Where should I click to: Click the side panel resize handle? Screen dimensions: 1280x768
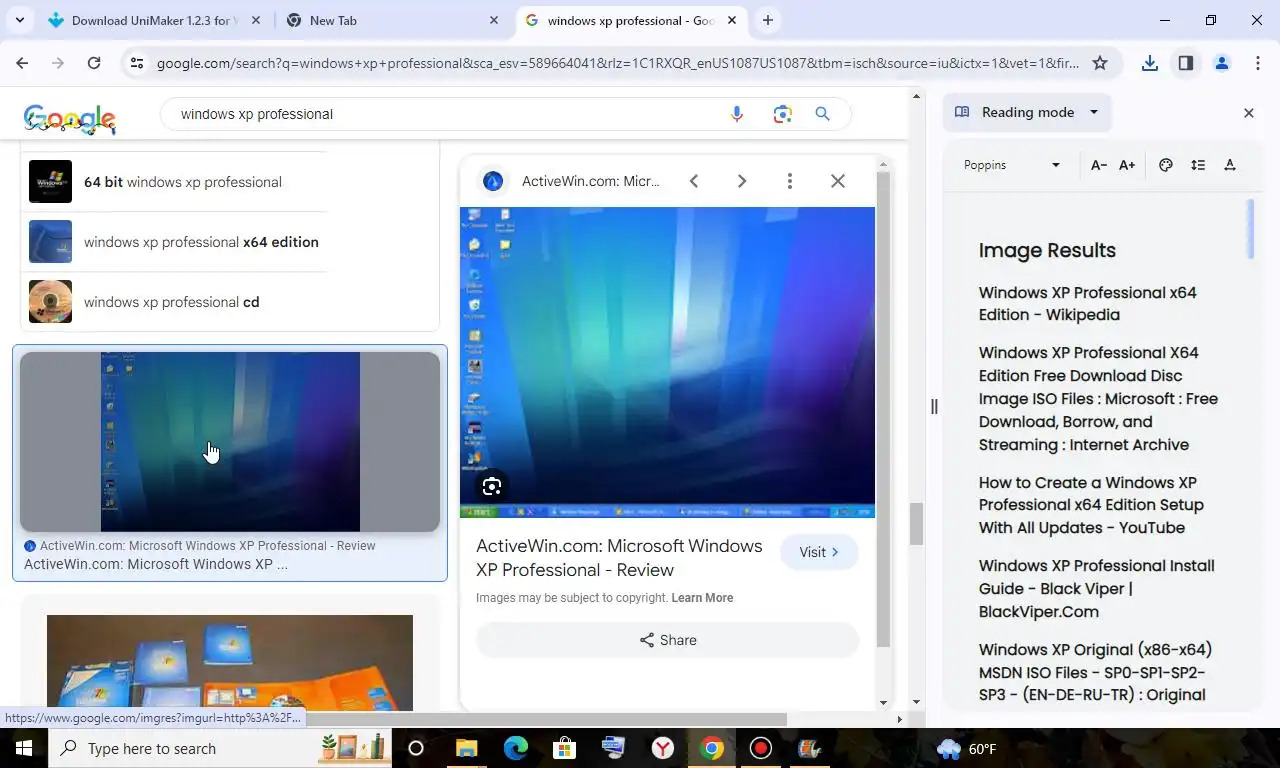(x=934, y=406)
